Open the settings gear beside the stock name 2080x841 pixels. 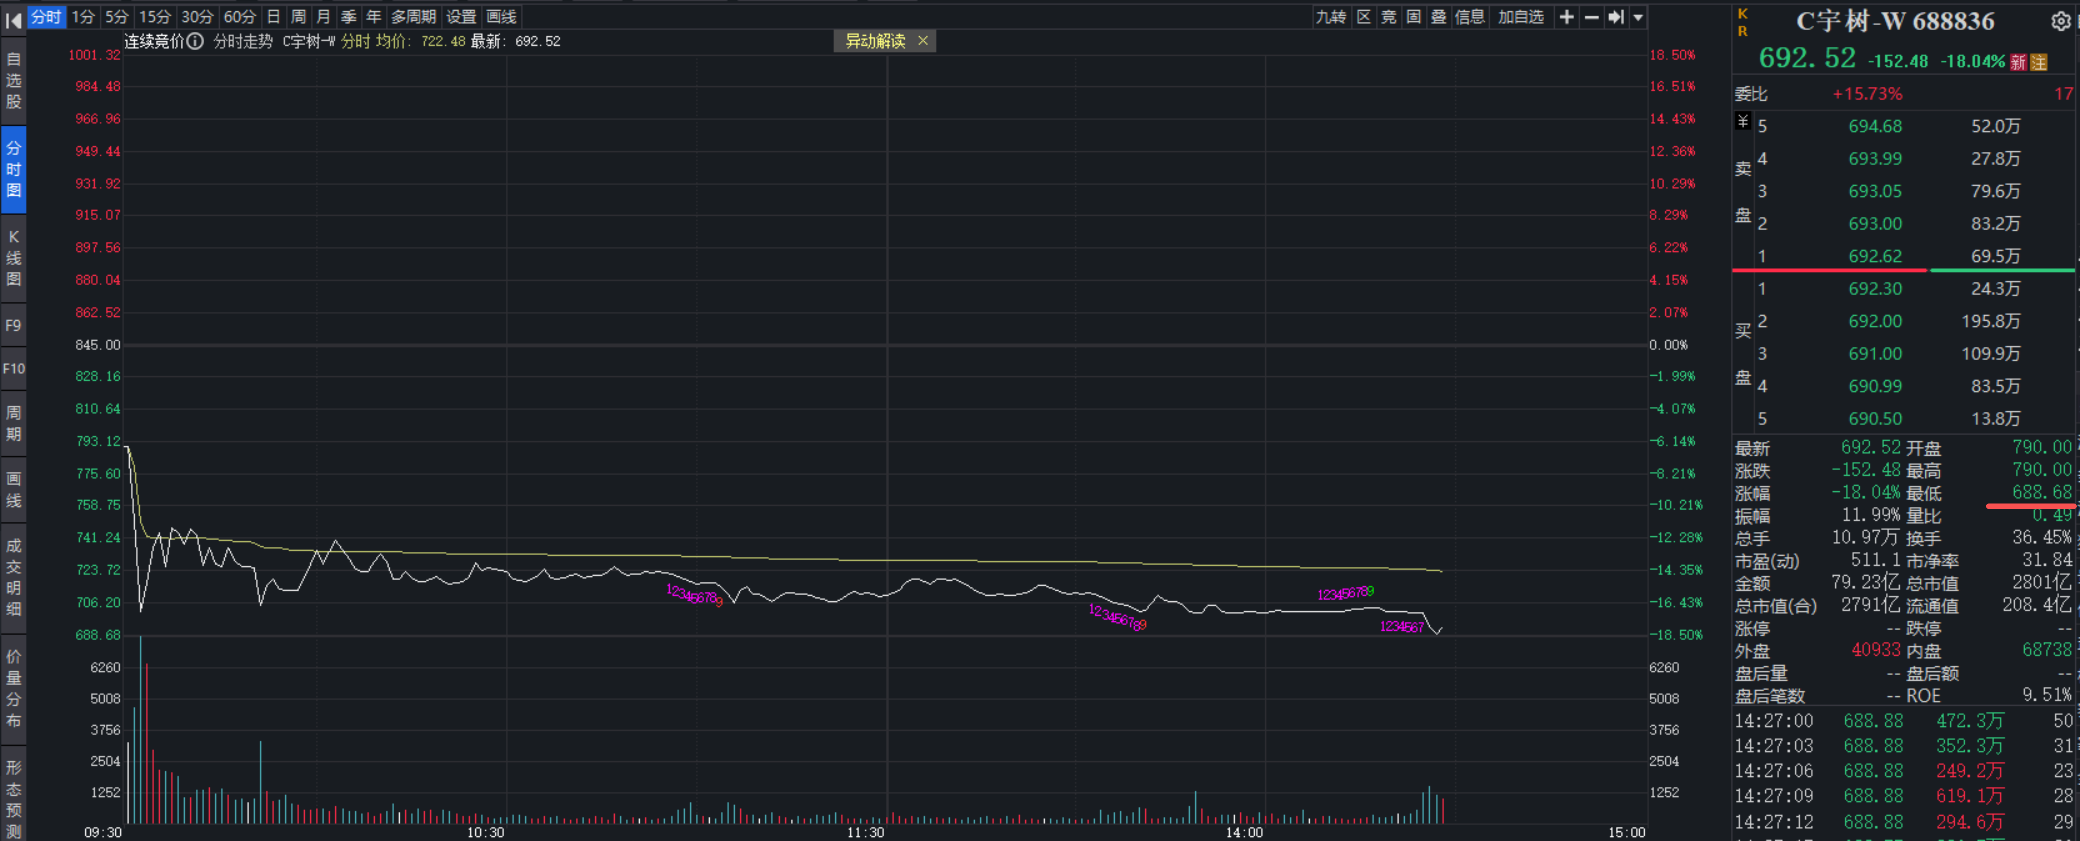pos(2061,21)
